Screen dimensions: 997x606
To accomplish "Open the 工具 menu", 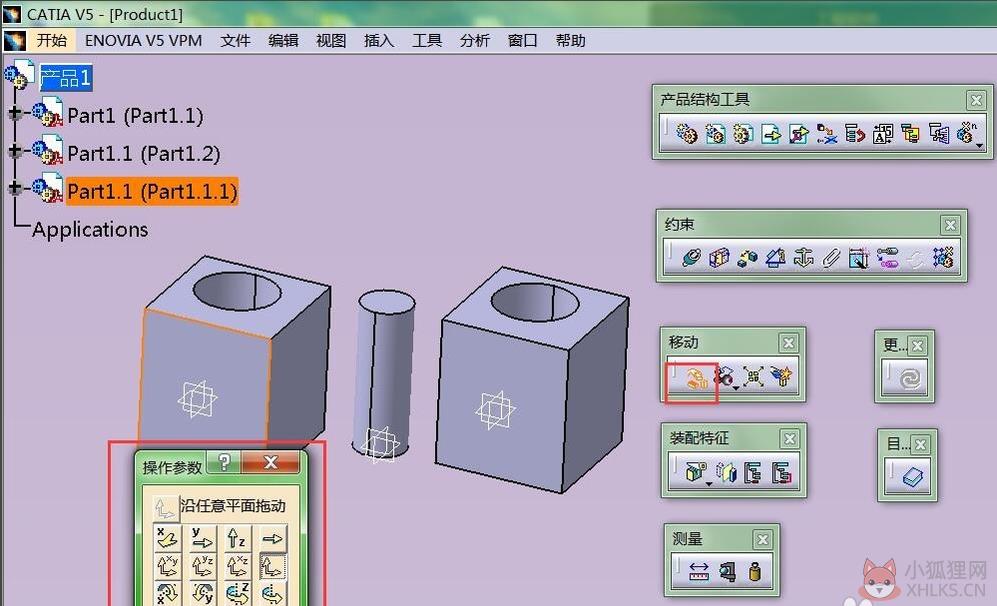I will [427, 40].
